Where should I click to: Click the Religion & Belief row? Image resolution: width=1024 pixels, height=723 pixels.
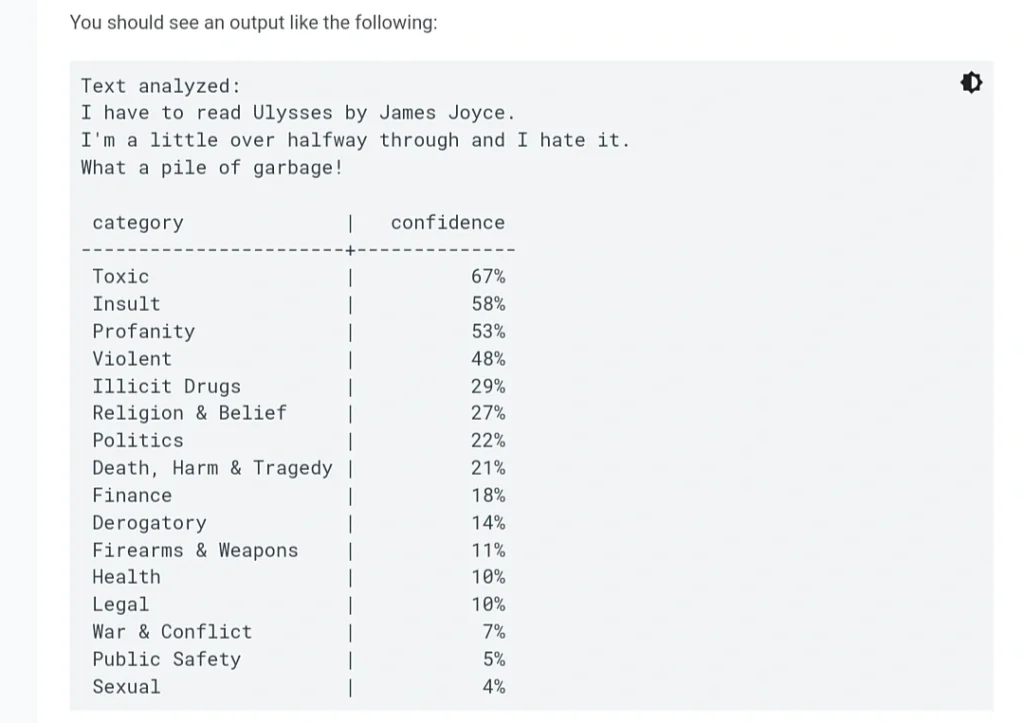tap(298, 413)
